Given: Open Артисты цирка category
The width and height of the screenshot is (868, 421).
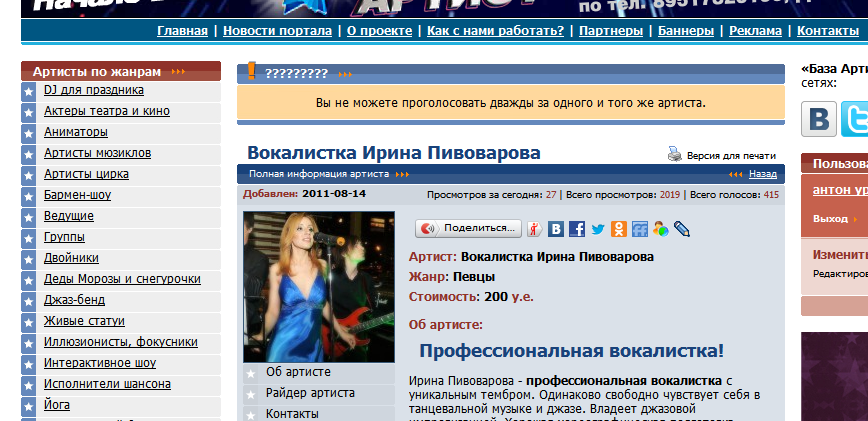Looking at the screenshot, I should [x=86, y=174].
